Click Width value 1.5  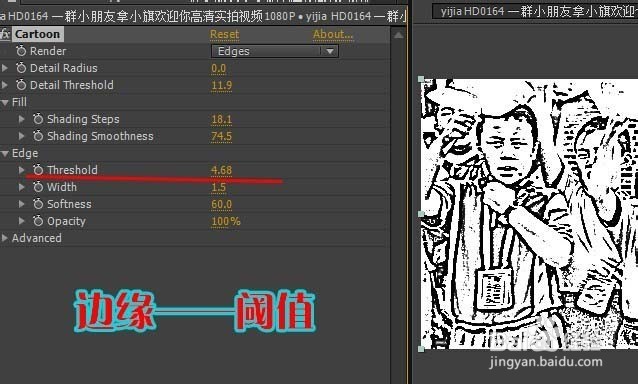[218, 188]
